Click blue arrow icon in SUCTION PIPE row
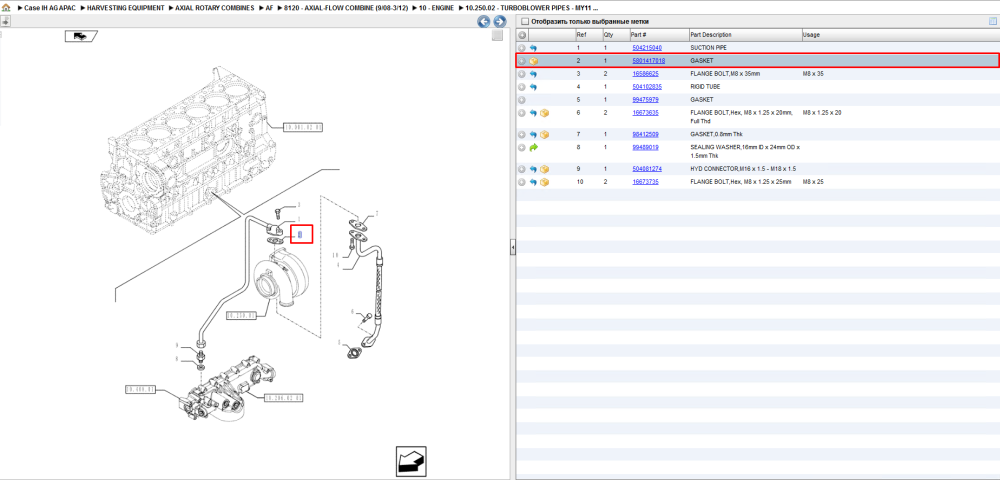This screenshot has width=1000, height=480. (x=533, y=48)
